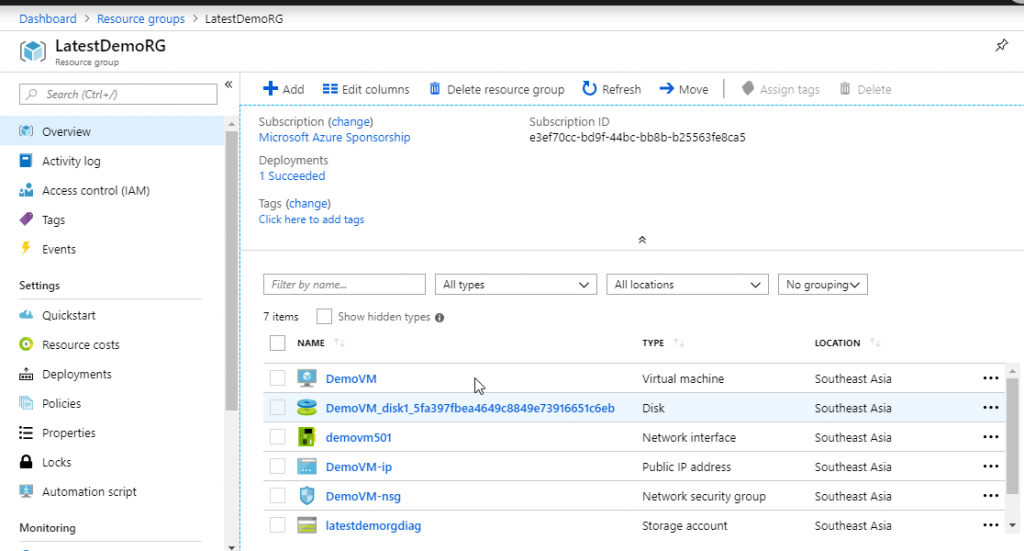The width and height of the screenshot is (1024, 551).
Task: Click the resource group cube icon in header
Action: click(33, 51)
